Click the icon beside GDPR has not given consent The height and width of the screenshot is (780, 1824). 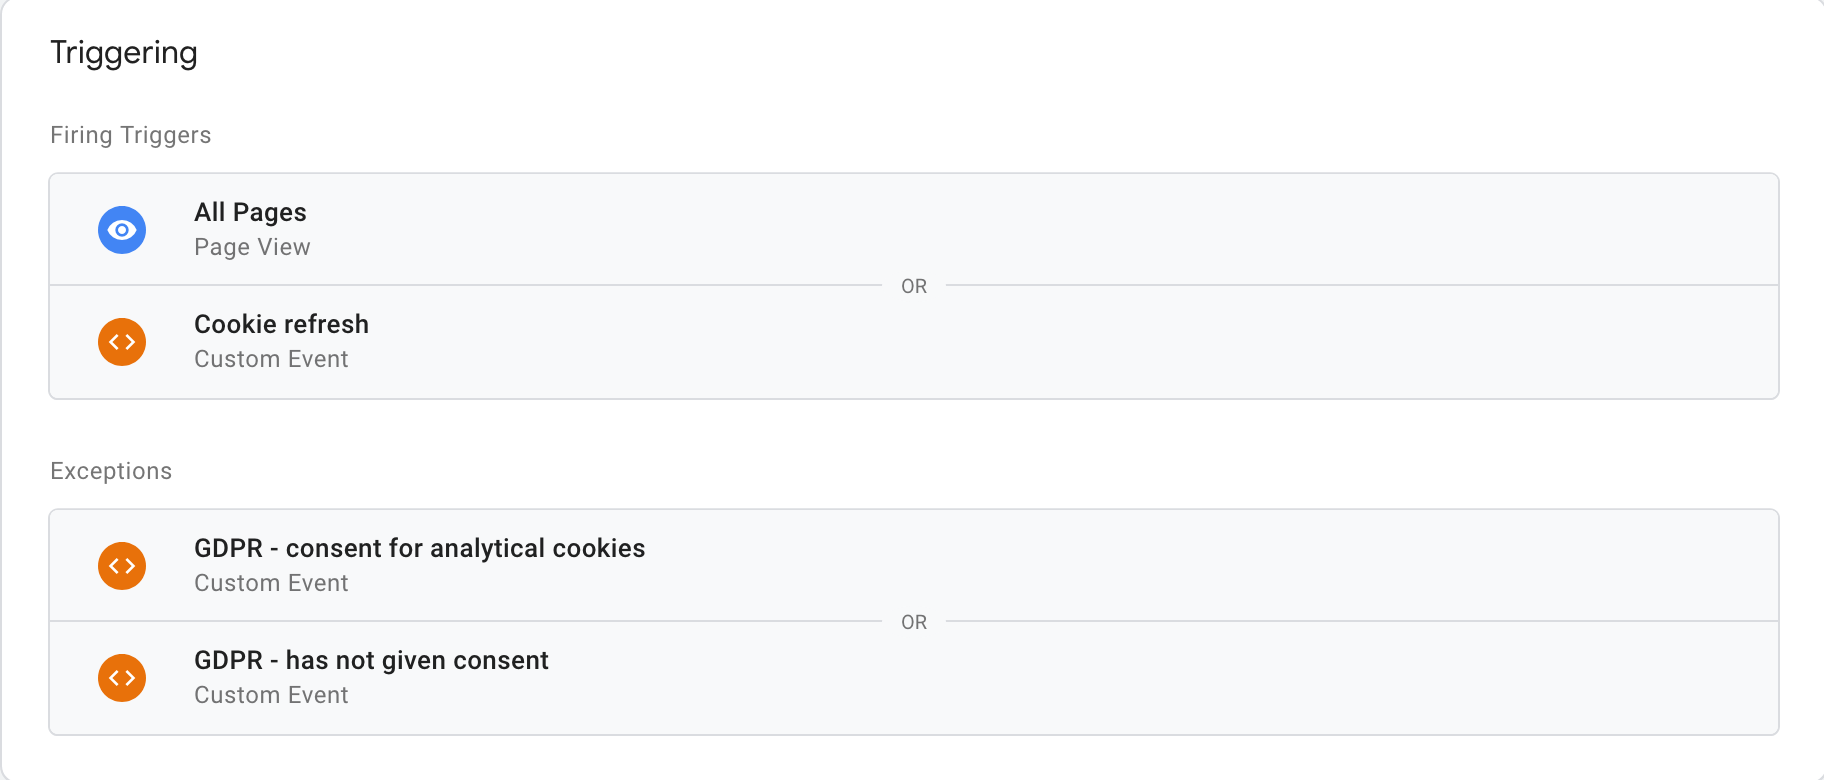click(122, 678)
